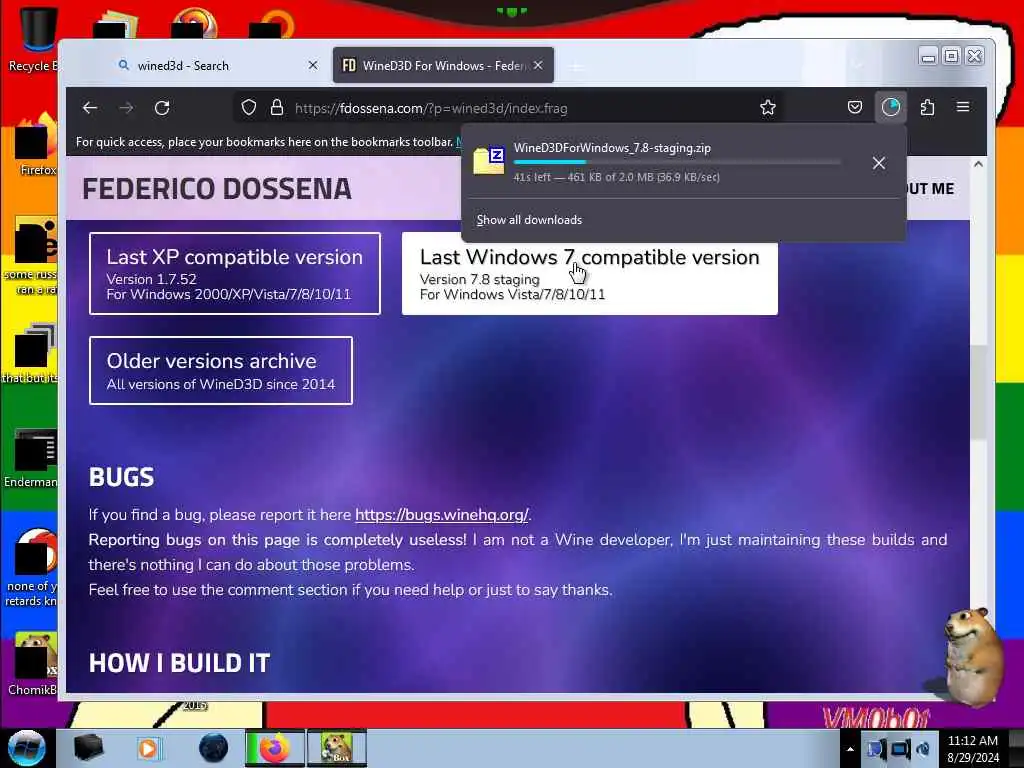Close the WineD3D For Windows tab
Viewport: 1024px width, 768px height.
click(x=537, y=65)
